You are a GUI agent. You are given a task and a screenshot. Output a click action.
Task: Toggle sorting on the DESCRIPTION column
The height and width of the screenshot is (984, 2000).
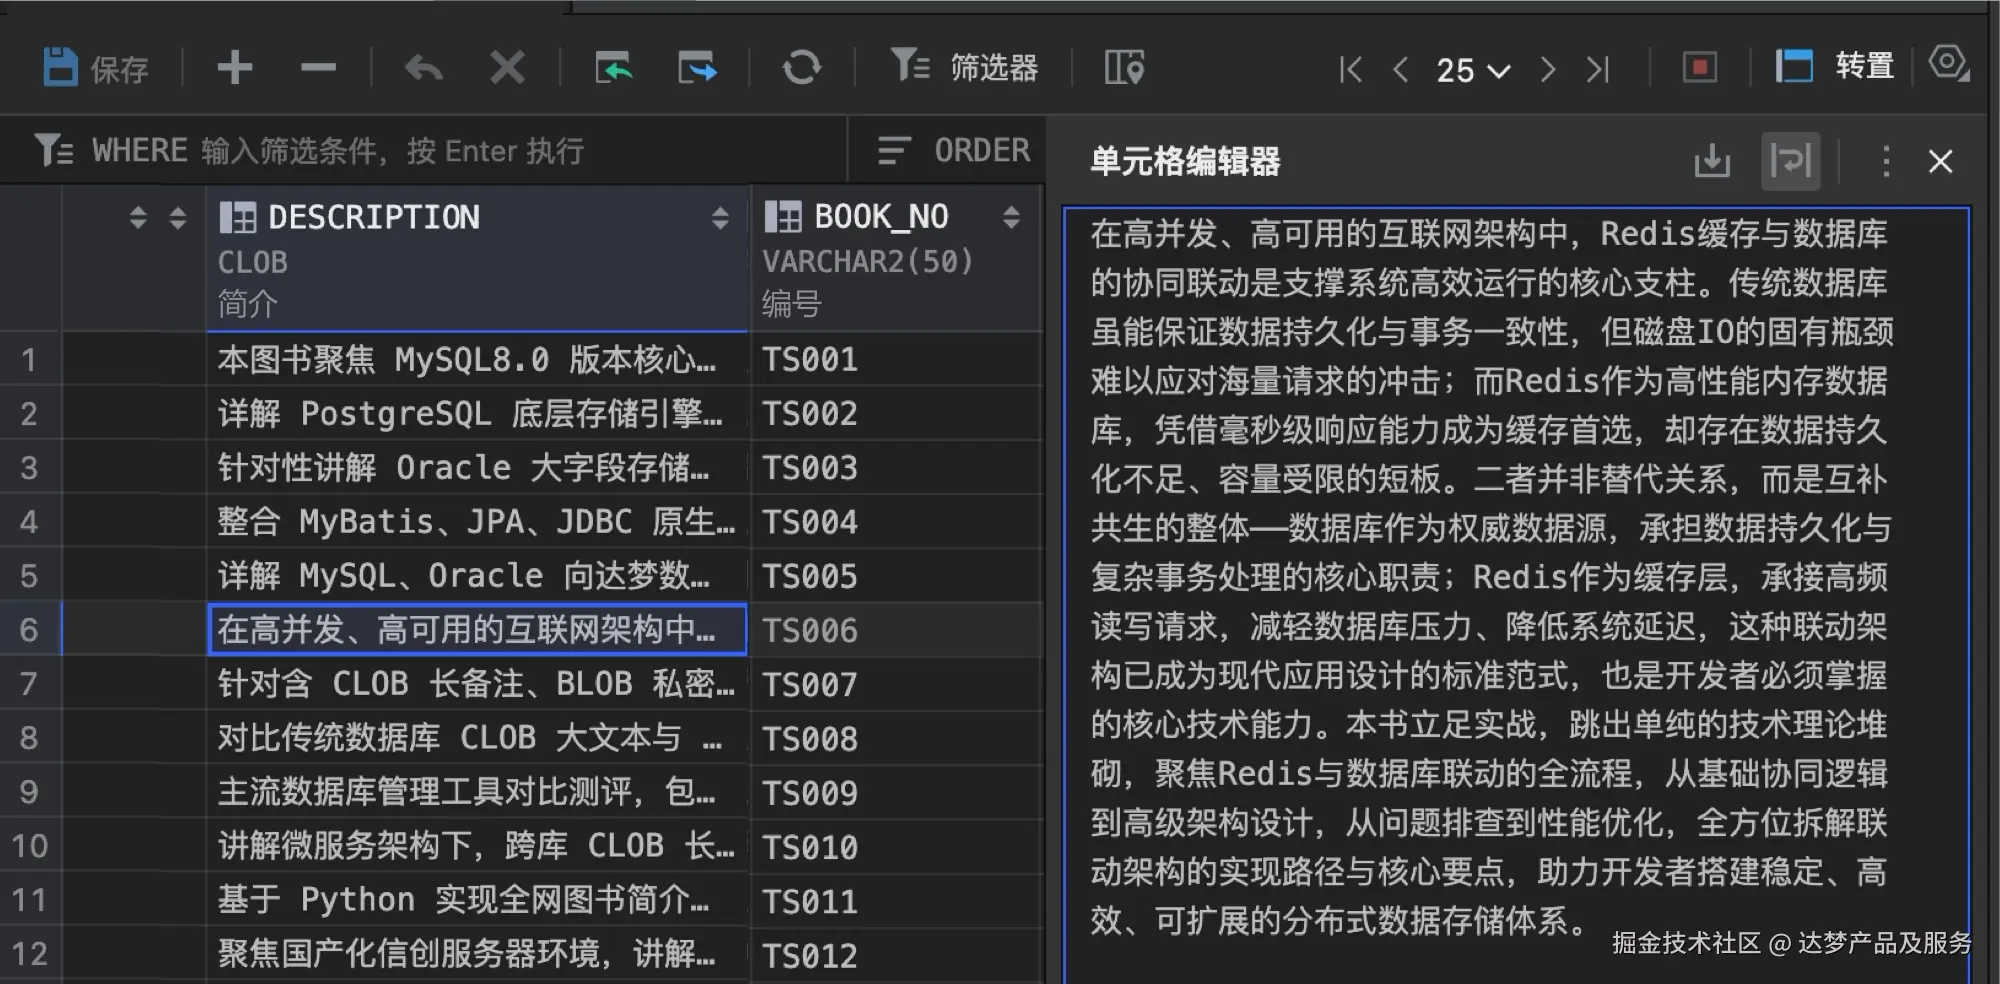(x=720, y=216)
